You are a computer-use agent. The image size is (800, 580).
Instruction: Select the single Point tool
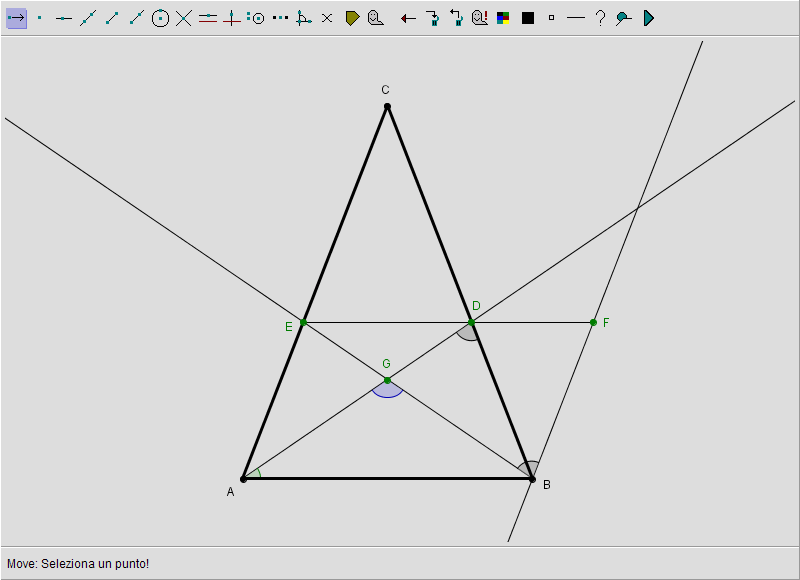(40, 18)
